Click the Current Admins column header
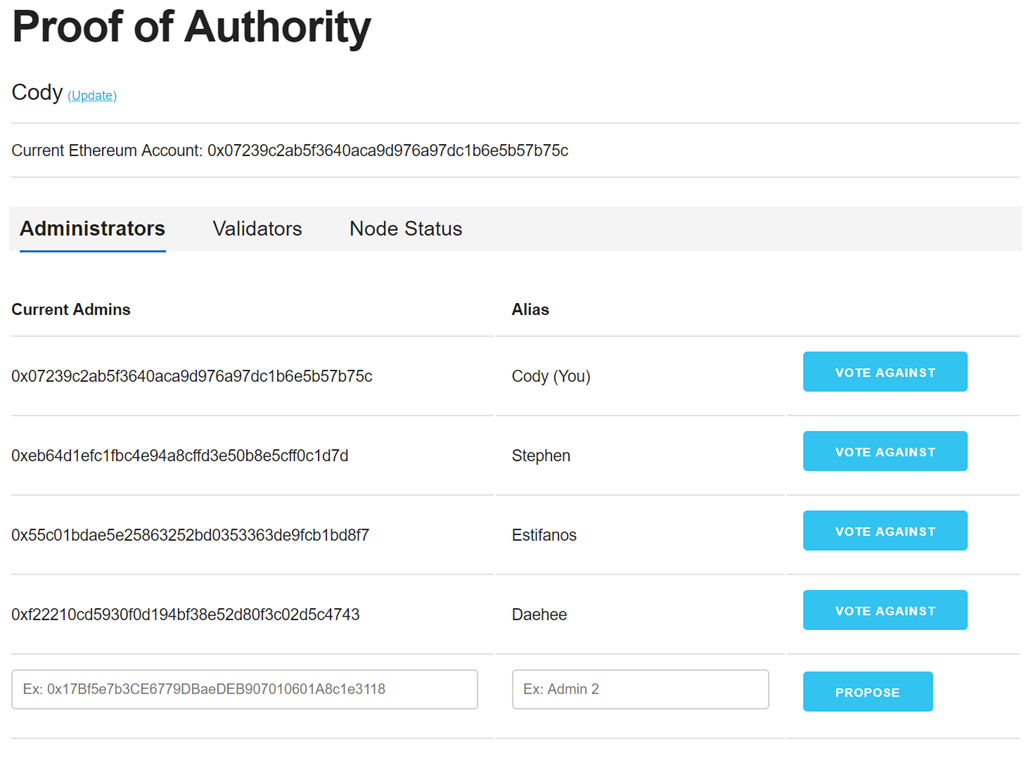 coord(71,310)
